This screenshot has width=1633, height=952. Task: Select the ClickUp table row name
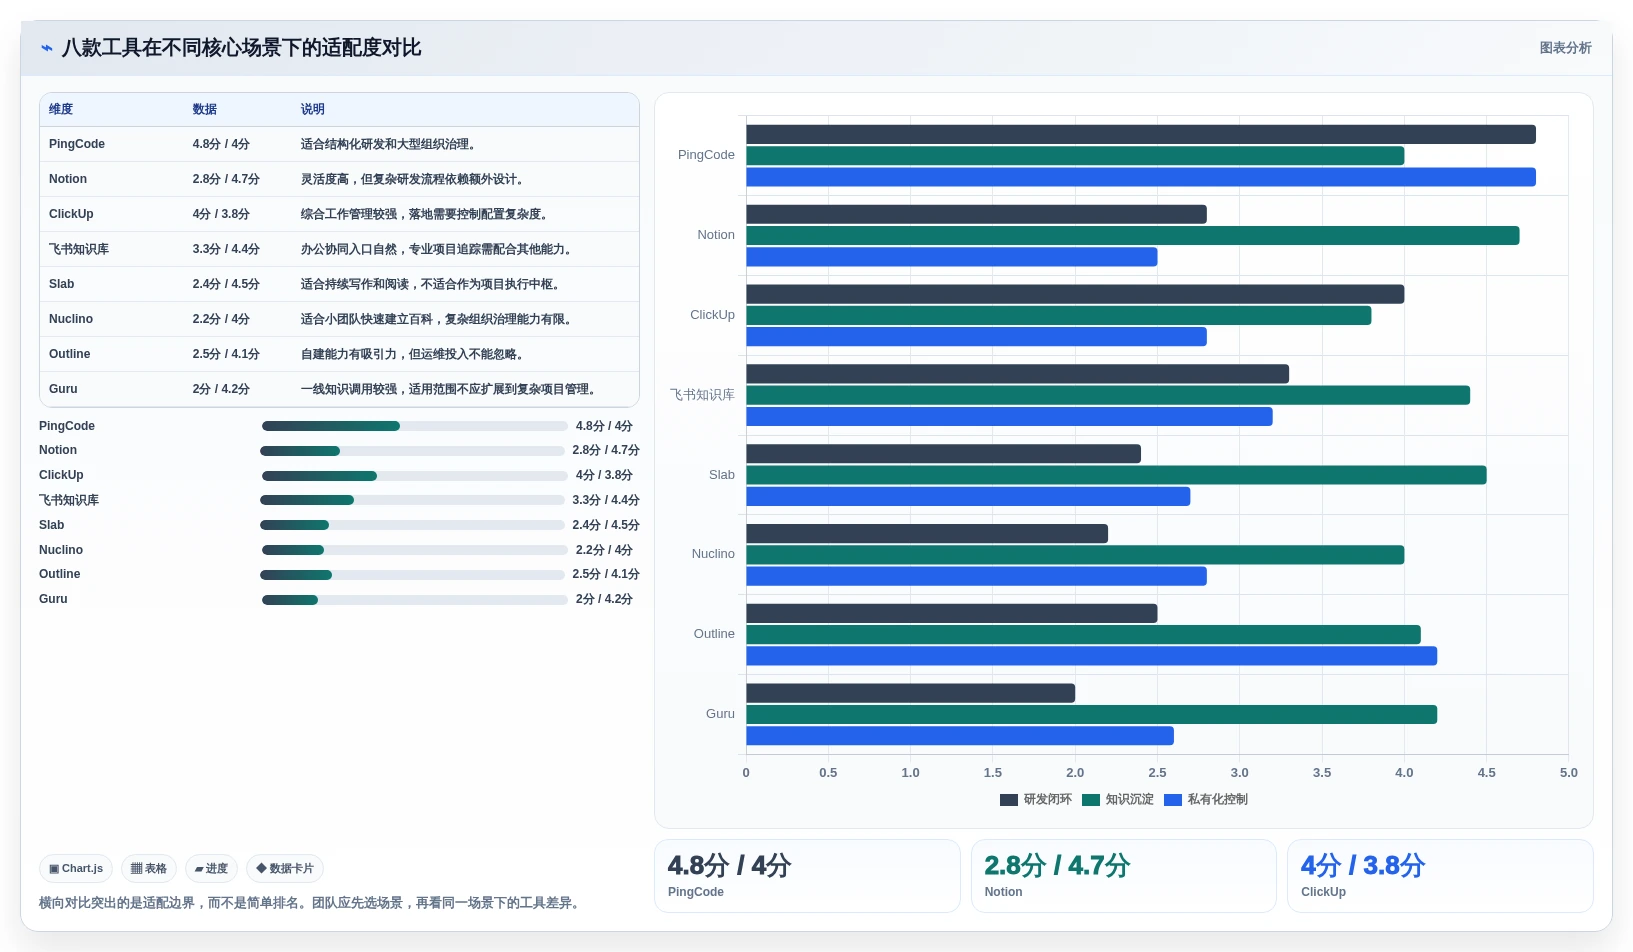coord(71,214)
